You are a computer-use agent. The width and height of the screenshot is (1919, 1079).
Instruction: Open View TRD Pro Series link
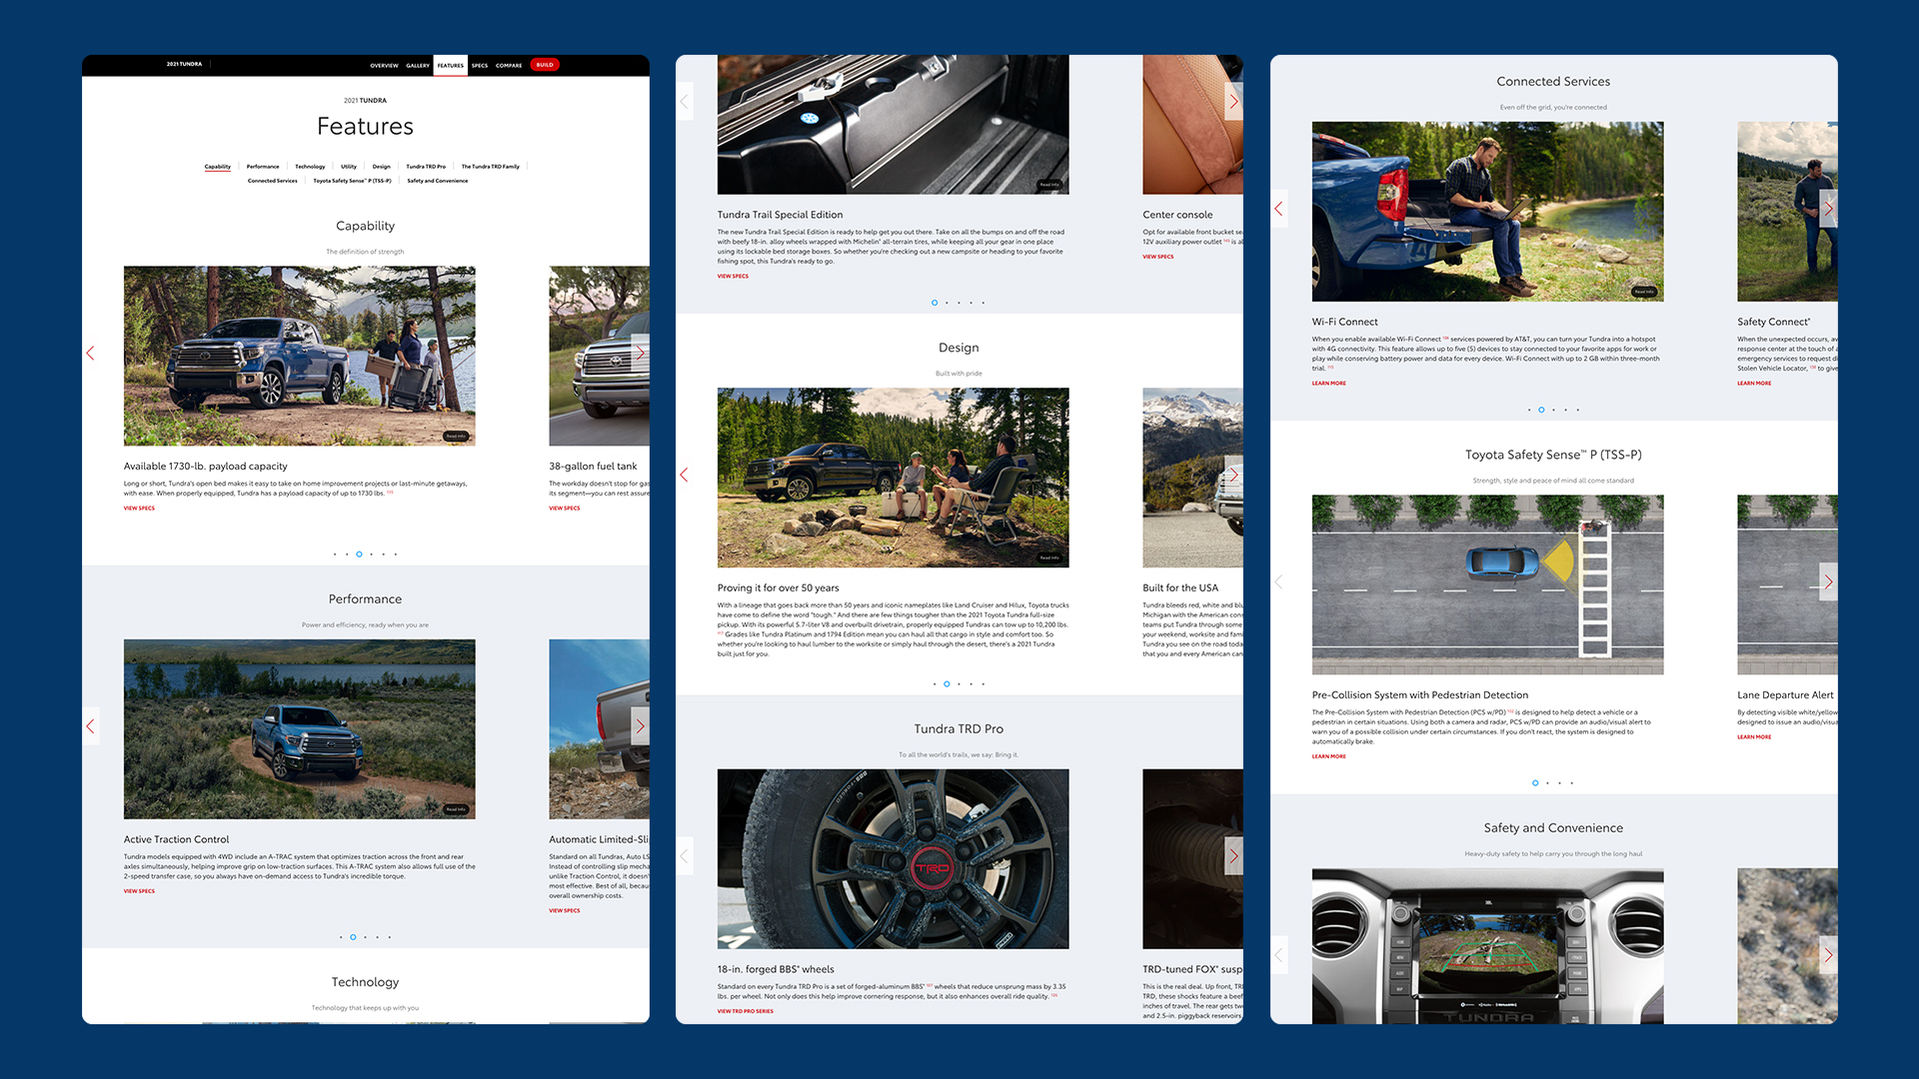click(745, 1011)
